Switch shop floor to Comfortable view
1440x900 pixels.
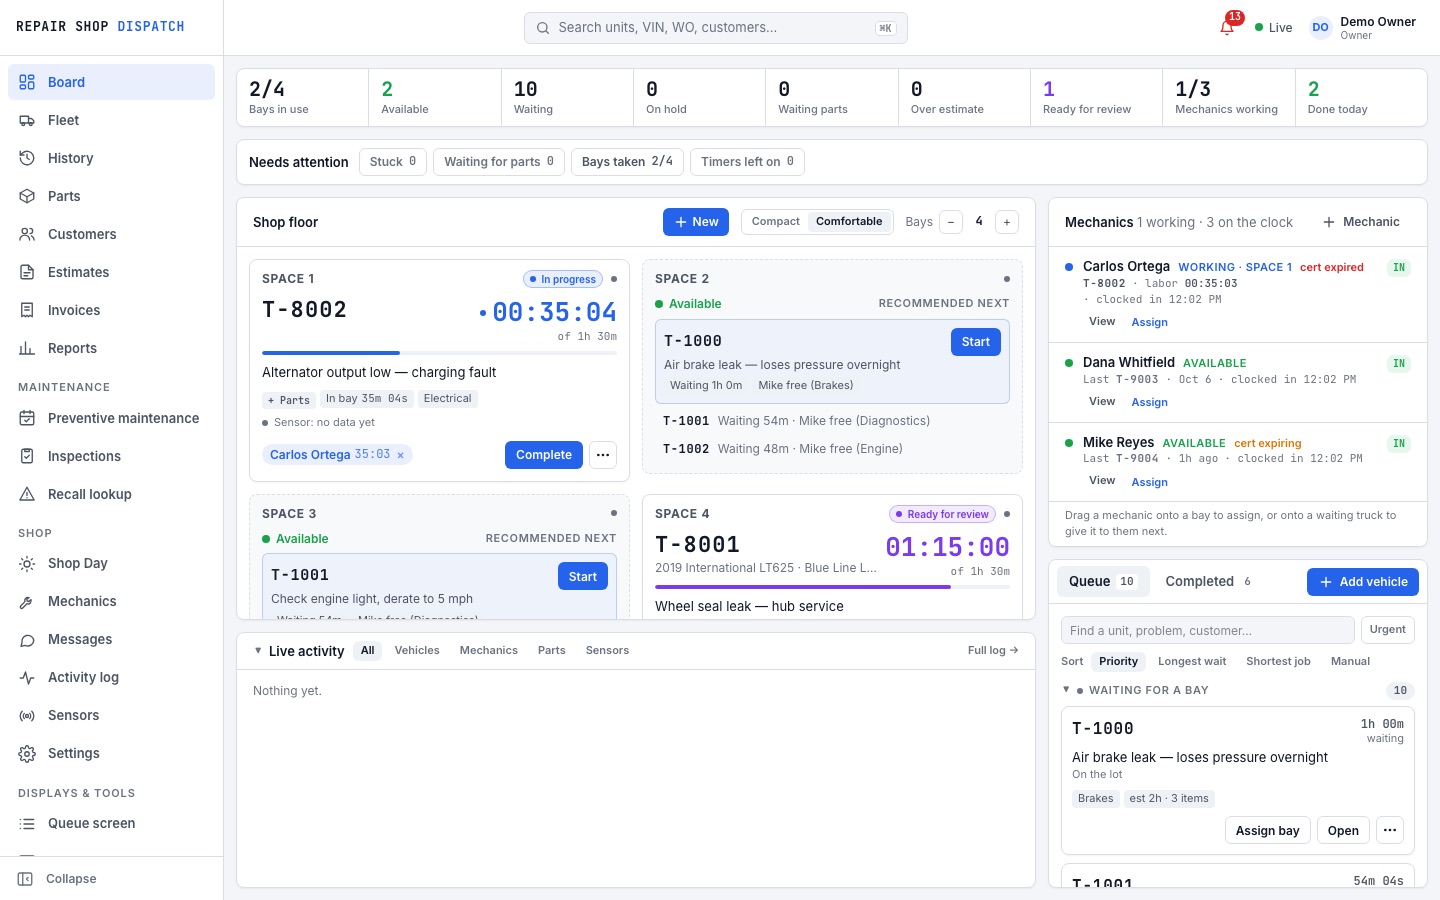coord(849,222)
